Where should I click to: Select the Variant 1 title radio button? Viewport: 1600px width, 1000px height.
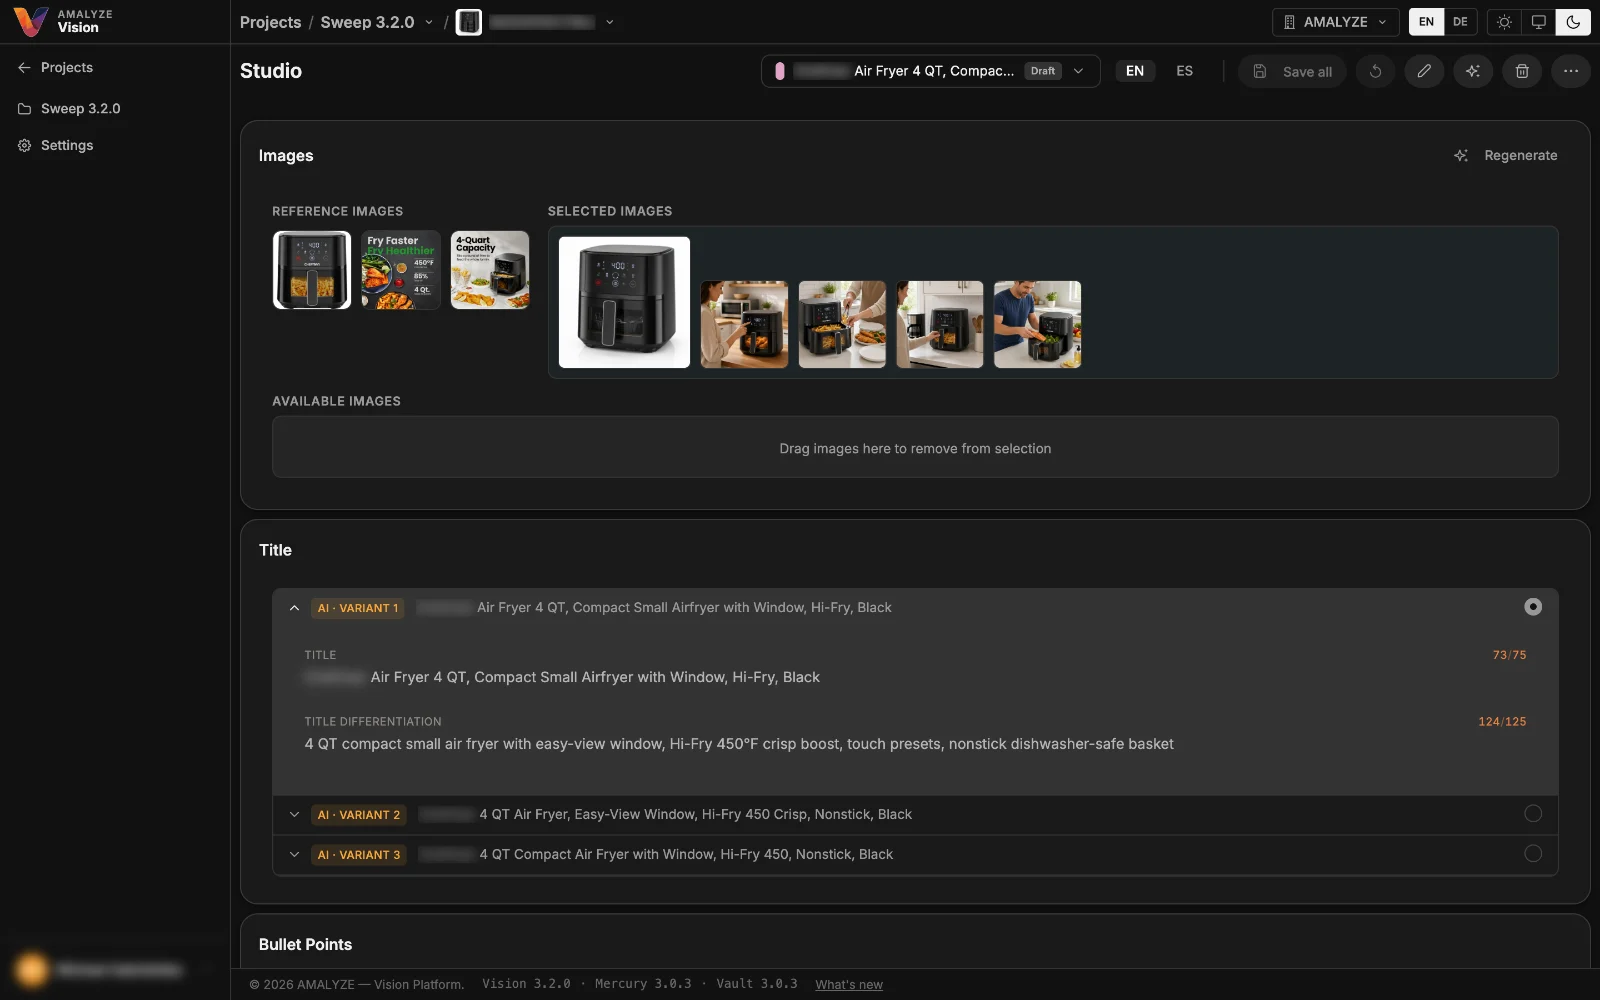(x=1533, y=607)
